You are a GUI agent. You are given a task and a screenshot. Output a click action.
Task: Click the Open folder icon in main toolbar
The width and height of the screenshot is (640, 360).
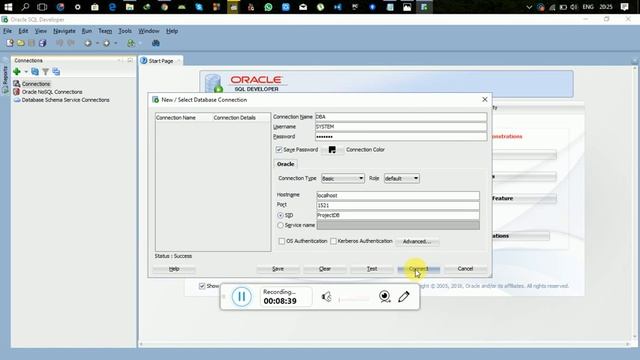pos(21,43)
